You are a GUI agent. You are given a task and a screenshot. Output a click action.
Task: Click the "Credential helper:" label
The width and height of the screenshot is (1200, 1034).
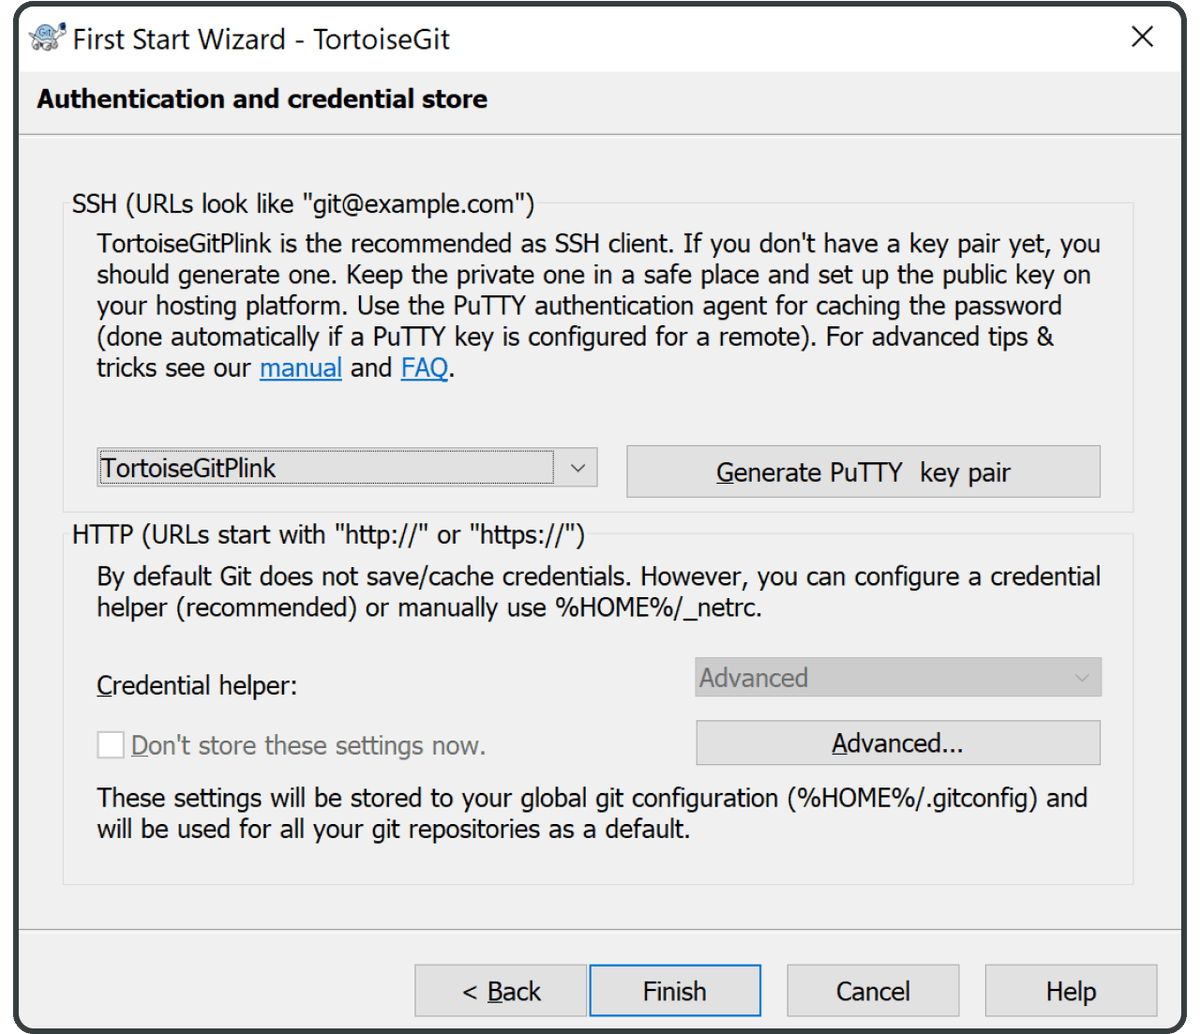pos(197,686)
